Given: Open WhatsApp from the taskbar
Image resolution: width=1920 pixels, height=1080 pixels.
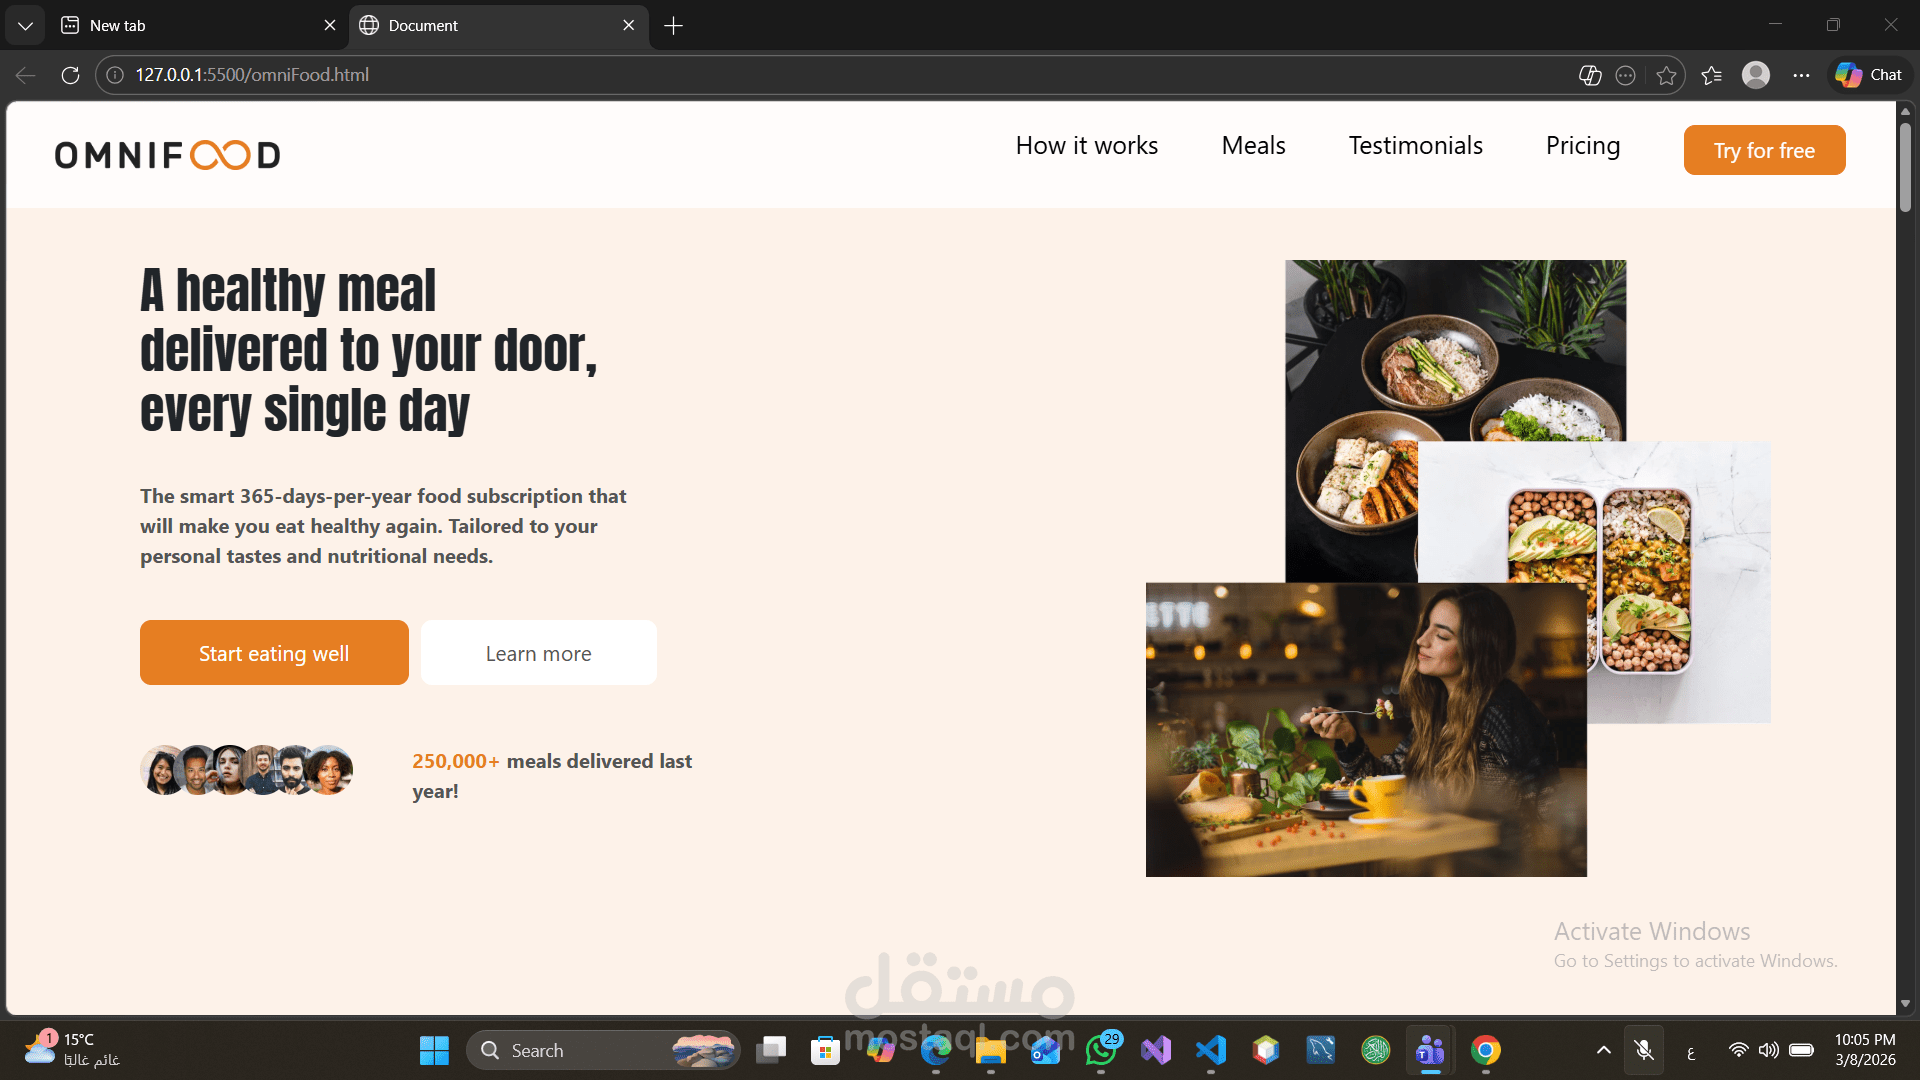Looking at the screenshot, I should (x=1101, y=1050).
